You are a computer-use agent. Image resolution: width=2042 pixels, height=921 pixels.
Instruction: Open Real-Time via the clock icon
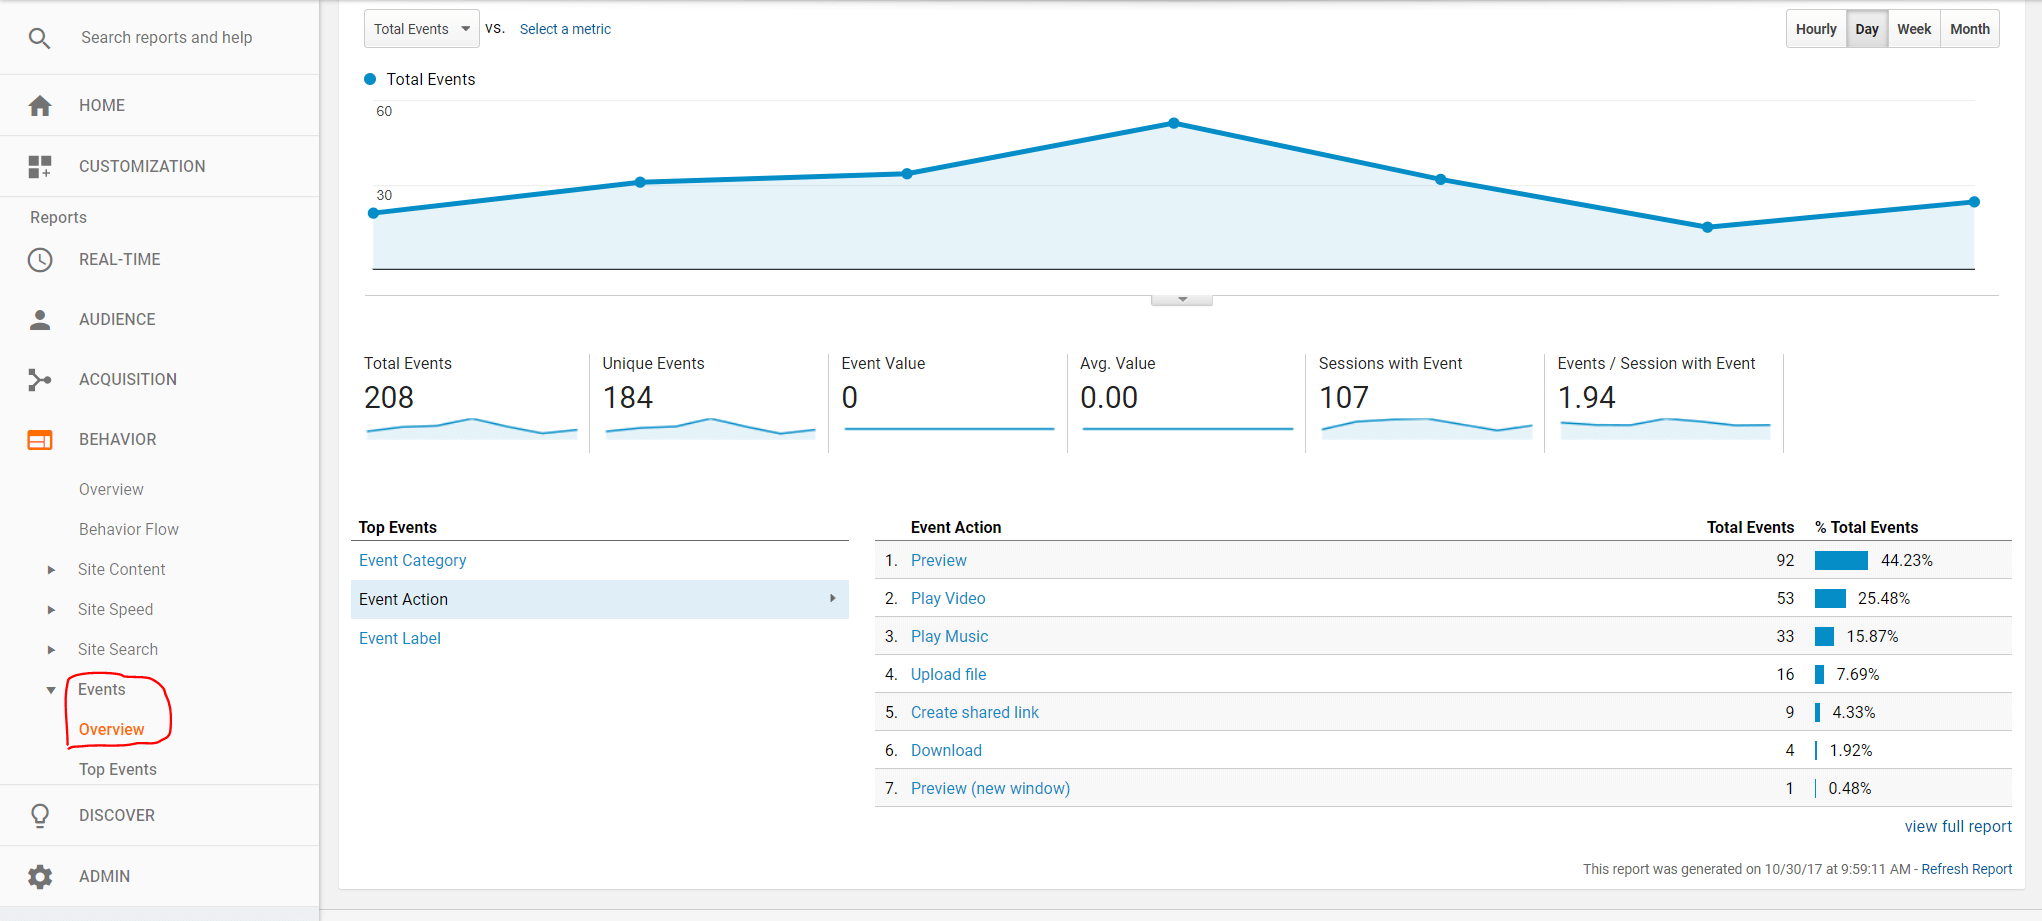tap(40, 260)
